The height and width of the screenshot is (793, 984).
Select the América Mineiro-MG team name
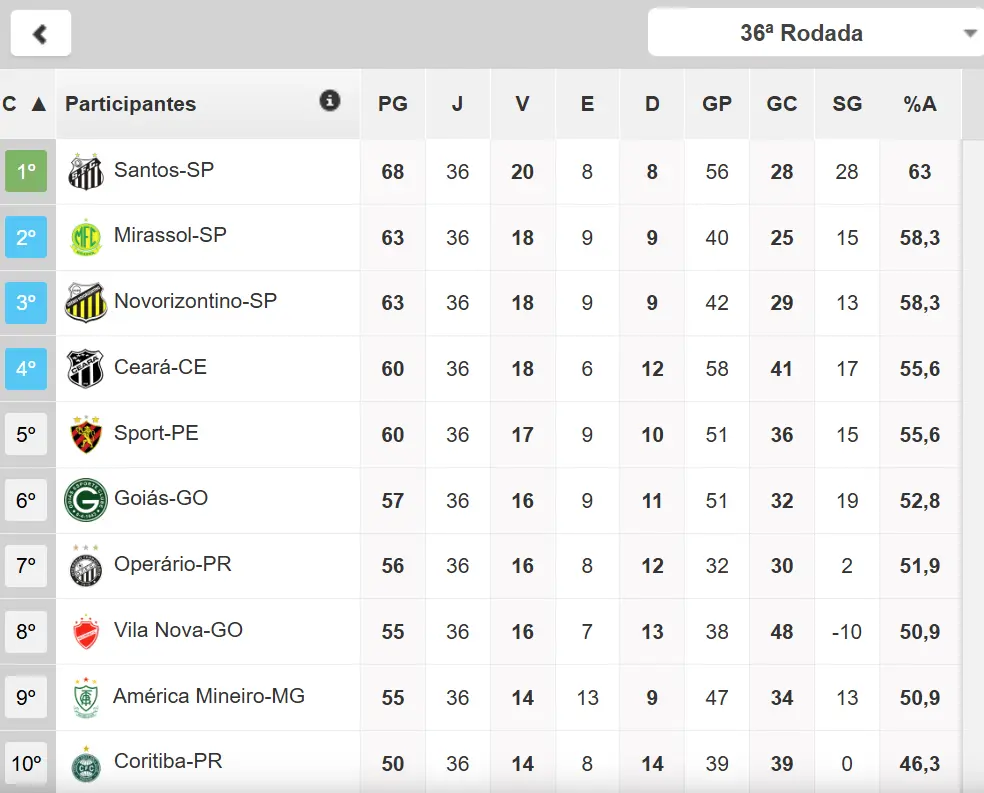coord(209,696)
